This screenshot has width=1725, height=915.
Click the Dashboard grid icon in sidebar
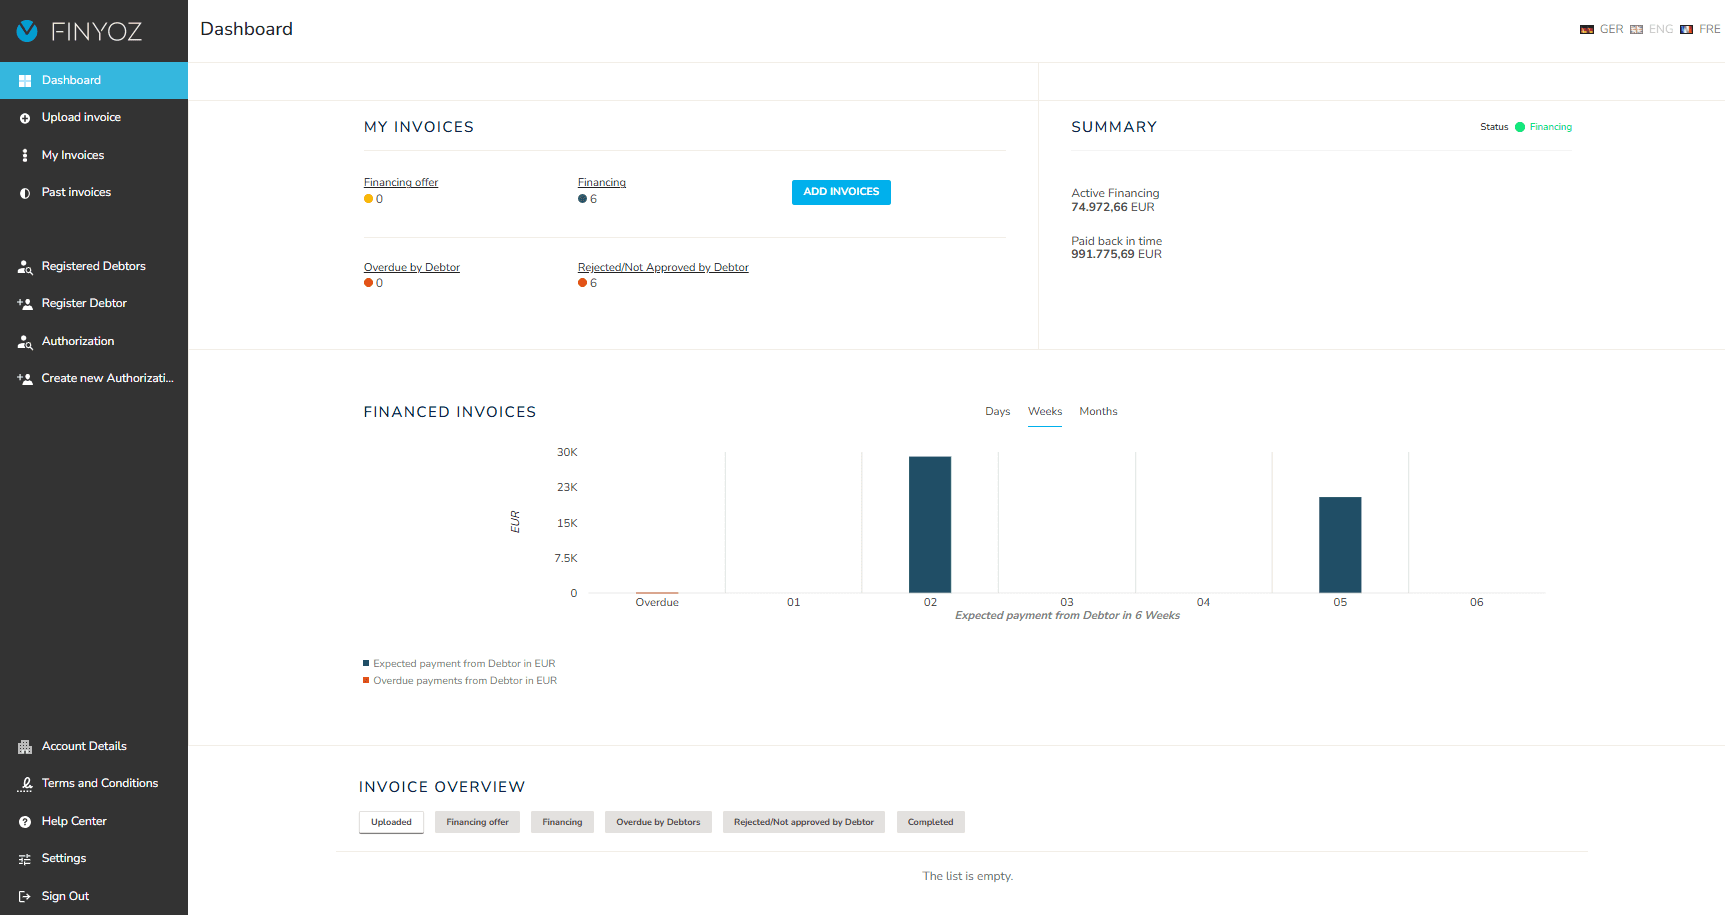[25, 81]
